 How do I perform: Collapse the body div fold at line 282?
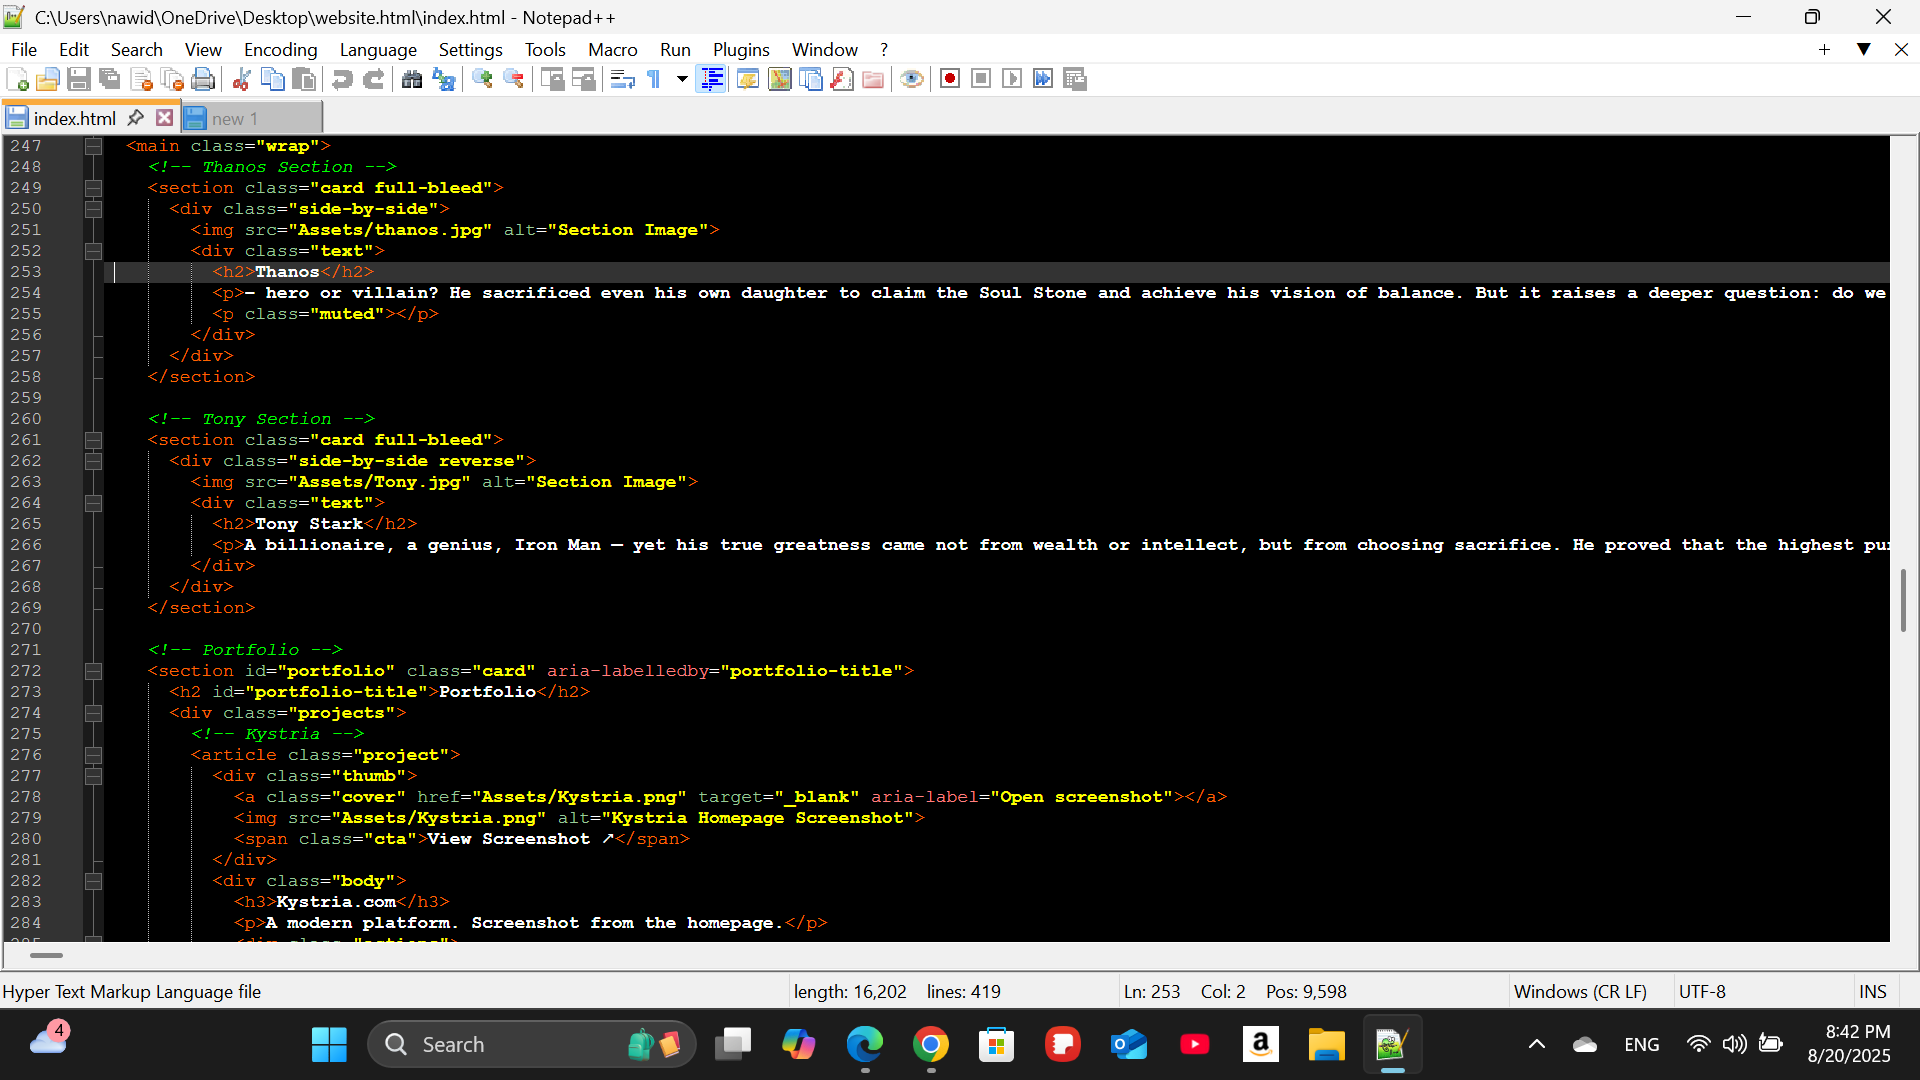[x=93, y=881]
